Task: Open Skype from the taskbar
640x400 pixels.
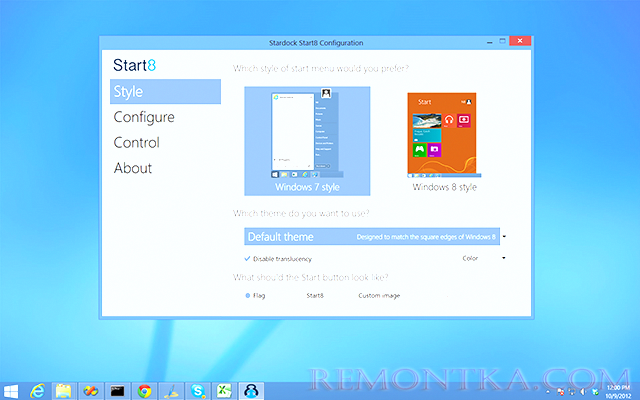Action: coord(198,391)
